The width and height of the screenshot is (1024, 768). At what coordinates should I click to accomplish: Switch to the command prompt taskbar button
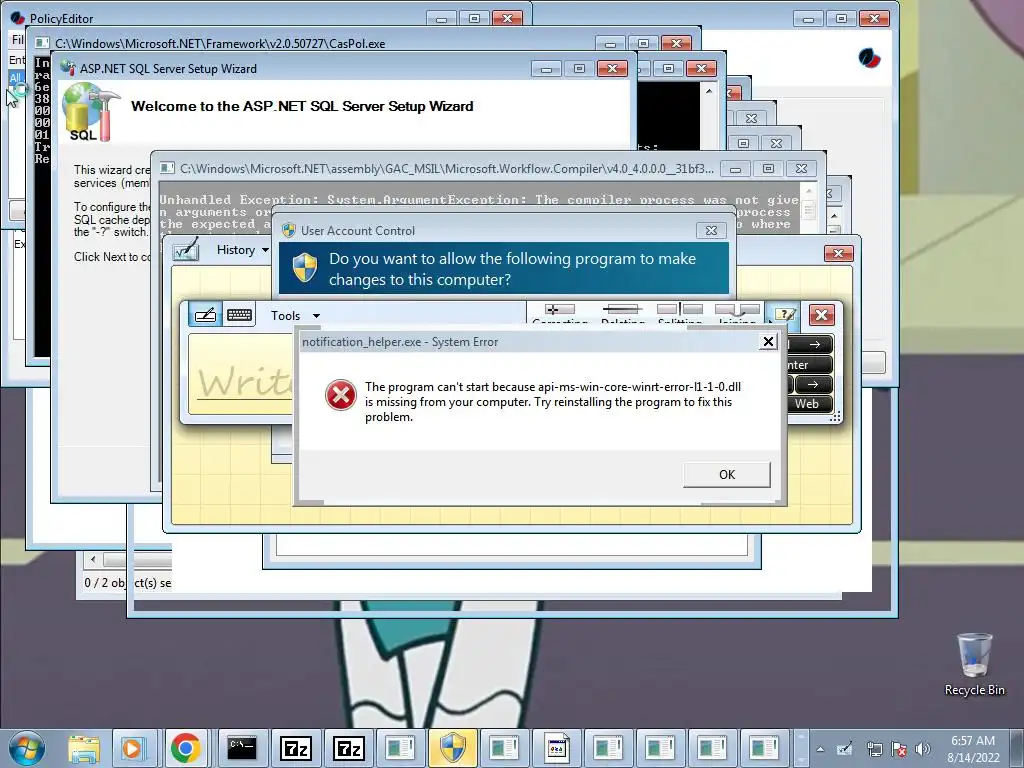point(242,748)
